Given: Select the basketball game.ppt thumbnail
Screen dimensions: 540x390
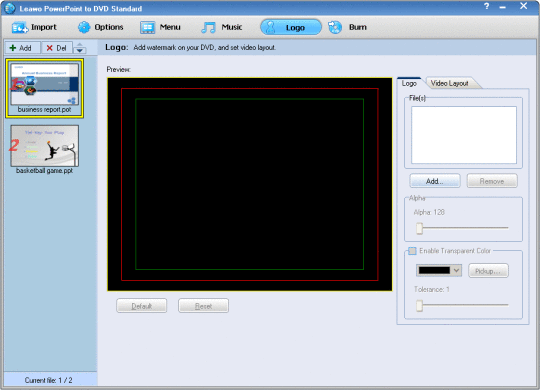Looking at the screenshot, I should 44,146.
